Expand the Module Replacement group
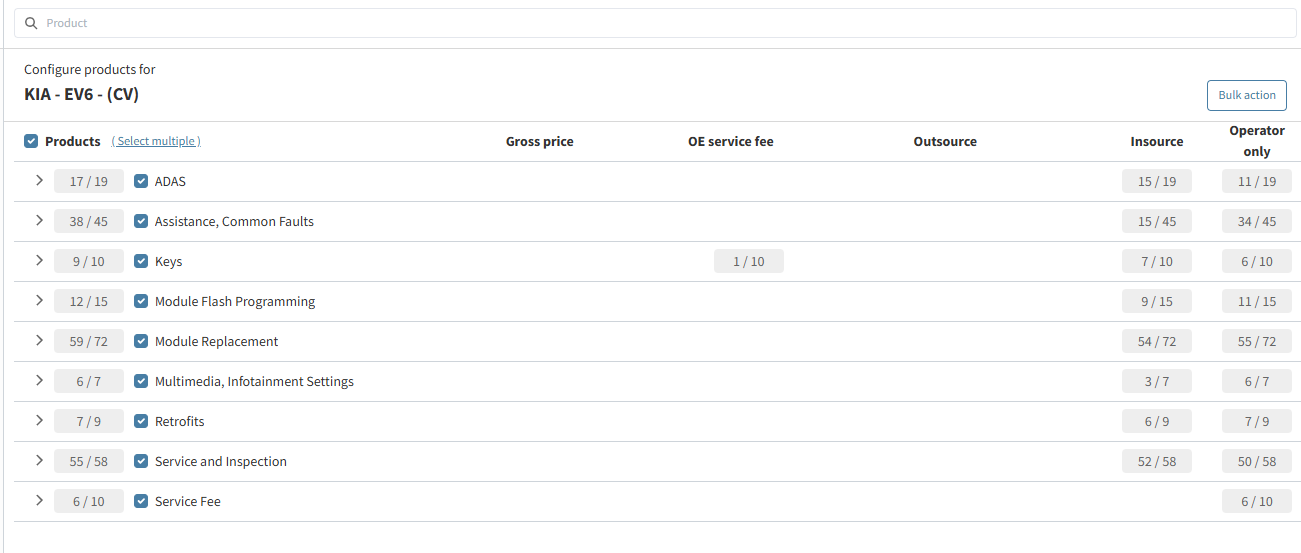The height and width of the screenshot is (553, 1301). click(x=39, y=341)
